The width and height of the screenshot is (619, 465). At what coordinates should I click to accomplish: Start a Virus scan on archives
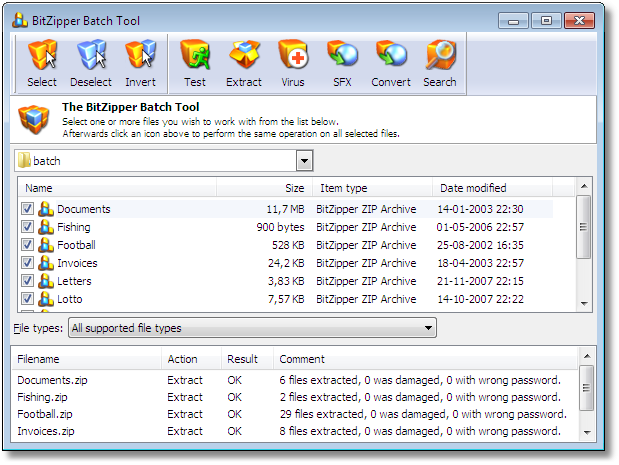pyautogui.click(x=293, y=63)
